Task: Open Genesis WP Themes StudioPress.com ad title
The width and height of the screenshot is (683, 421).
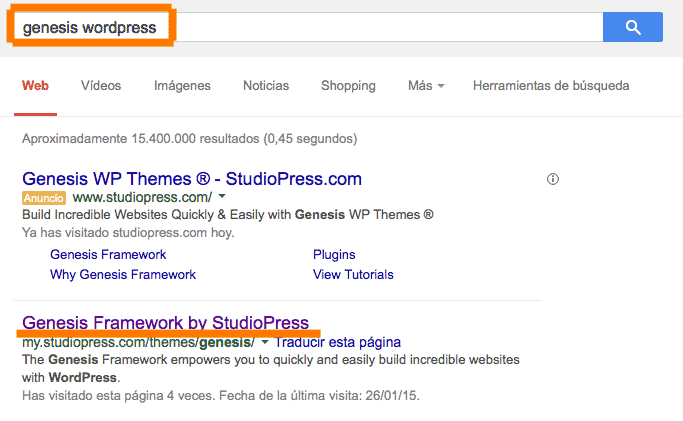Action: (192, 179)
